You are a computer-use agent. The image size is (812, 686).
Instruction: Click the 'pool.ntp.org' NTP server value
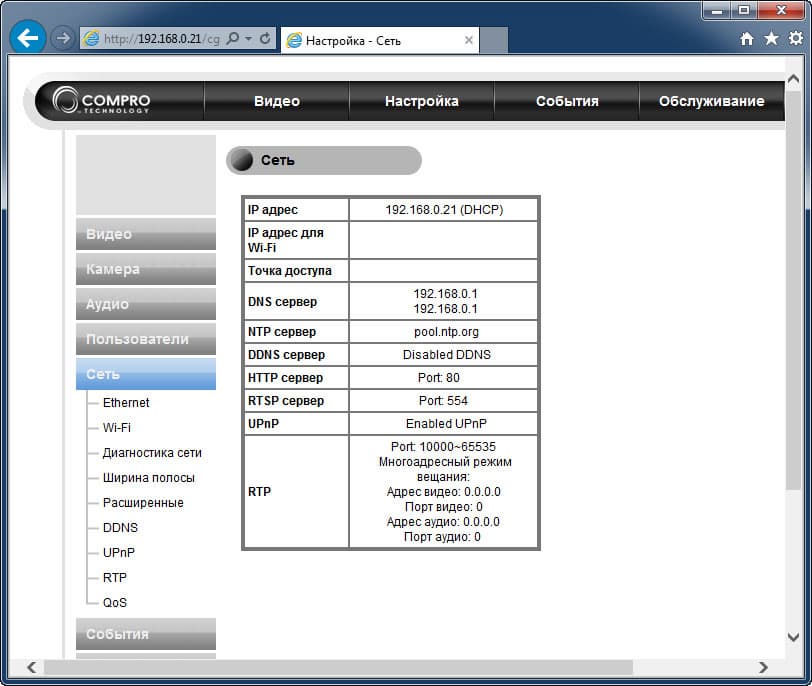point(446,332)
